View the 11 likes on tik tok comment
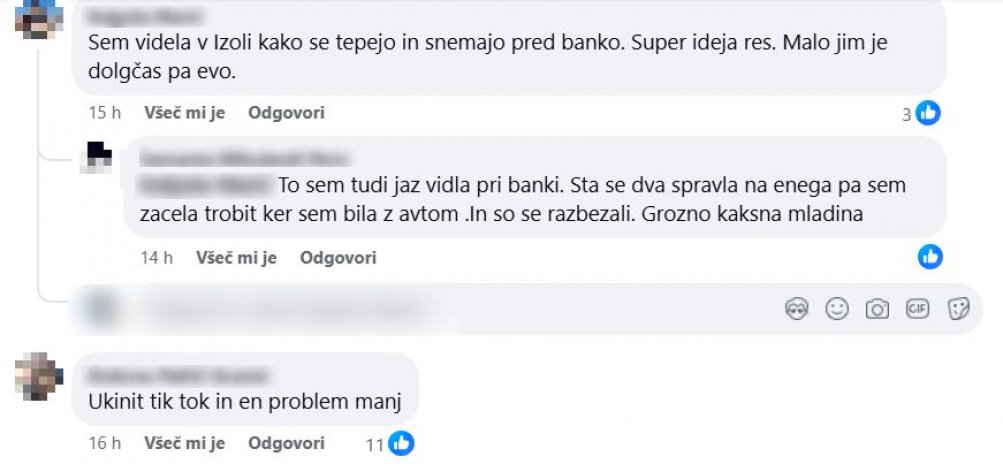Screen dimensions: 1003x464 tap(390, 443)
